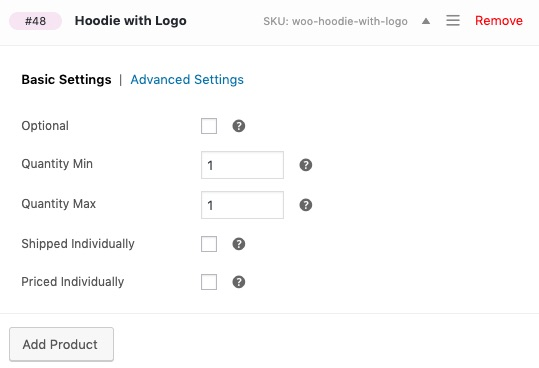The width and height of the screenshot is (539, 368).
Task: Open Priced Individually help tooltip
Action: pos(239,282)
